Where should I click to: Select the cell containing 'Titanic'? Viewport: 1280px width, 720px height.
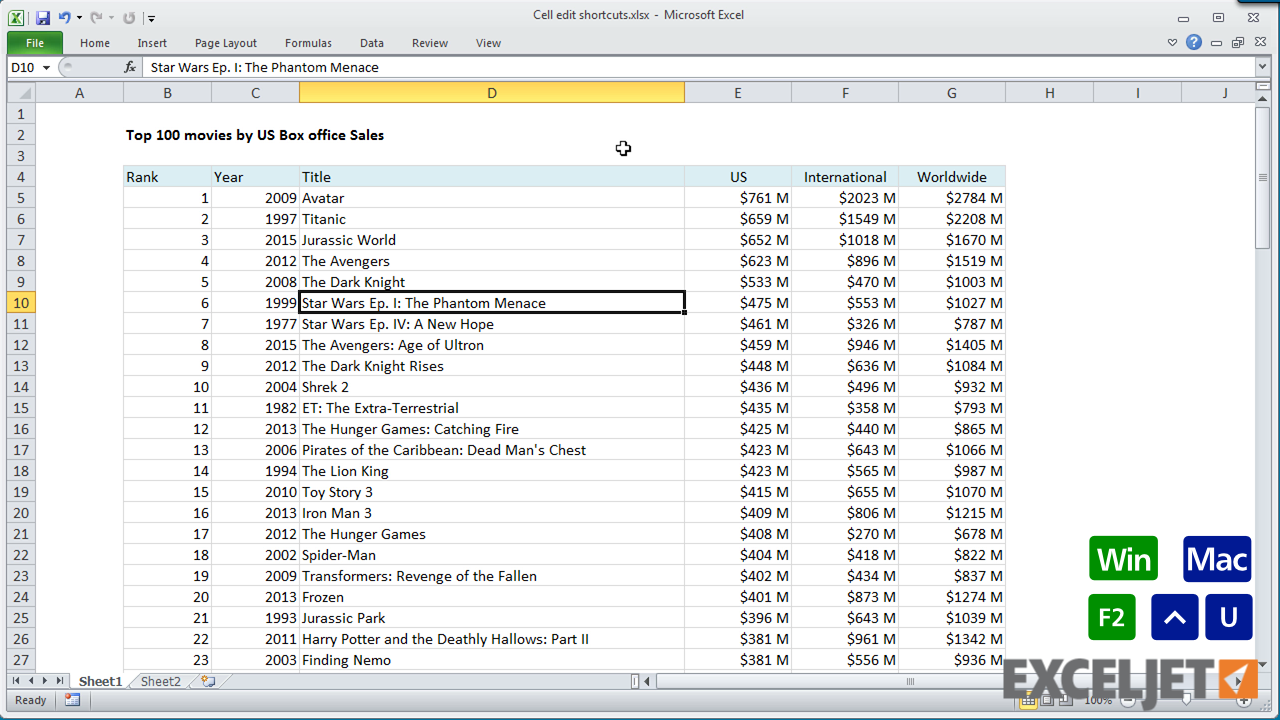click(x=492, y=219)
